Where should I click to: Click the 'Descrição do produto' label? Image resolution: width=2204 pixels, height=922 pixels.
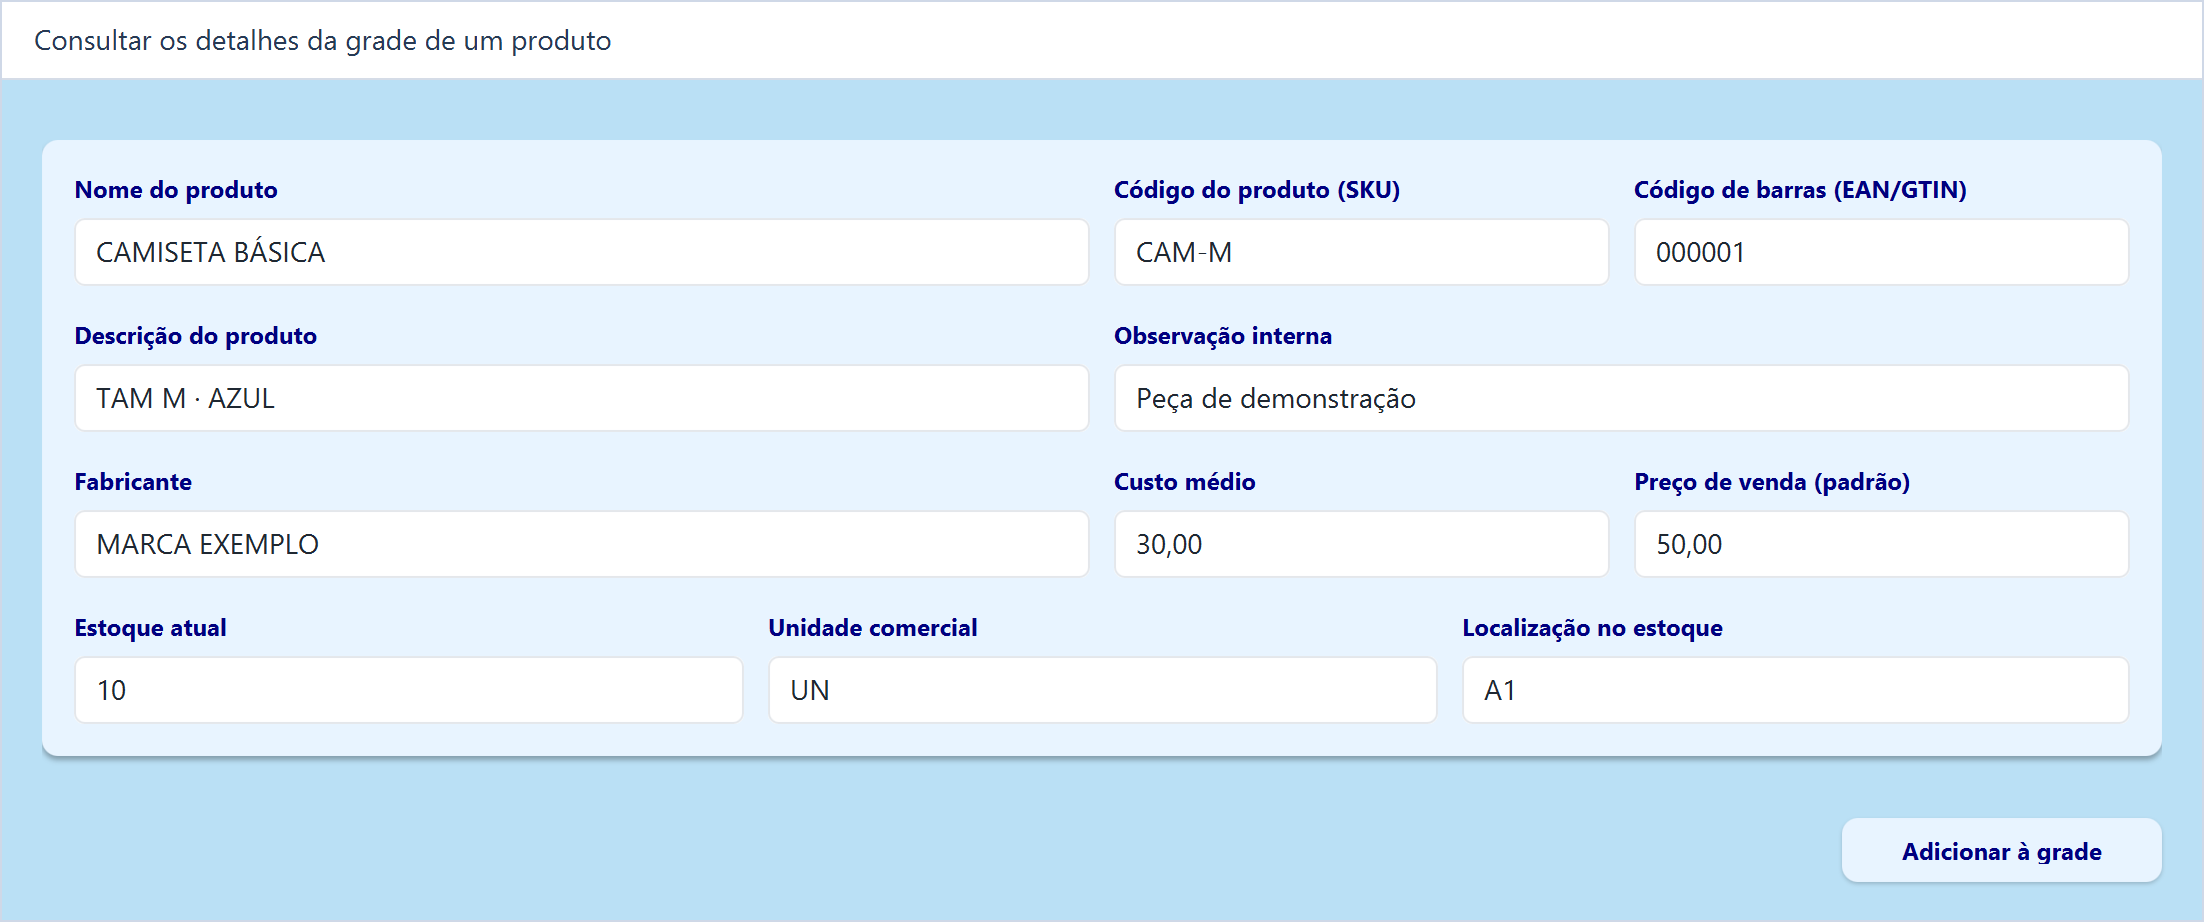[x=196, y=336]
